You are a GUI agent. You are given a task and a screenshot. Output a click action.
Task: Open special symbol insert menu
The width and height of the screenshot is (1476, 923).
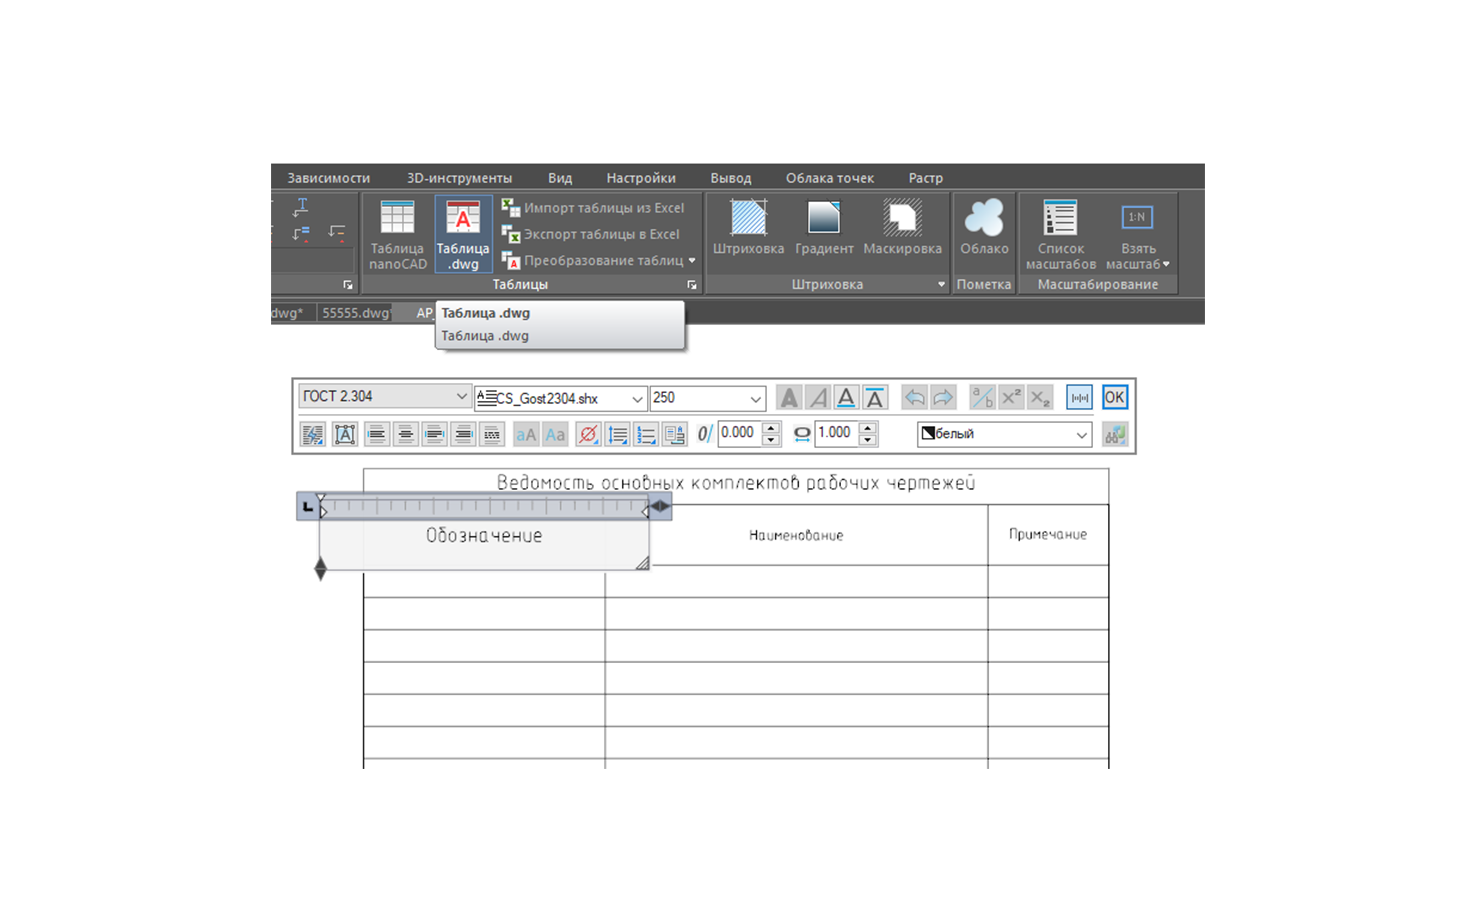588,434
